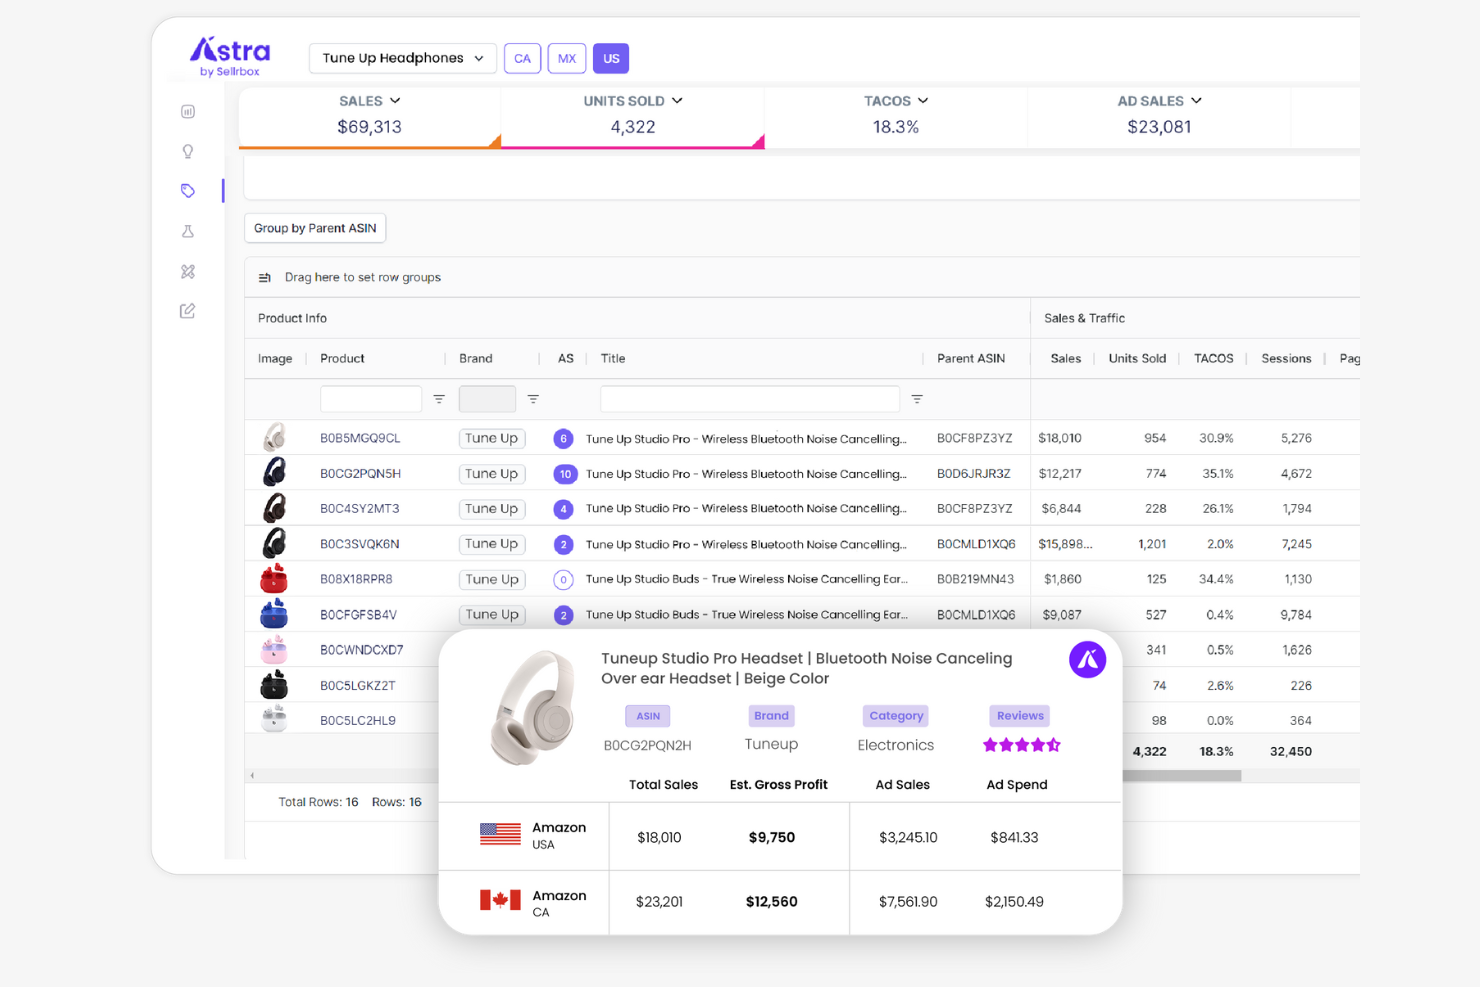Click the row groups icon beside drag area
Image resolution: width=1480 pixels, height=987 pixels.
[x=263, y=277]
